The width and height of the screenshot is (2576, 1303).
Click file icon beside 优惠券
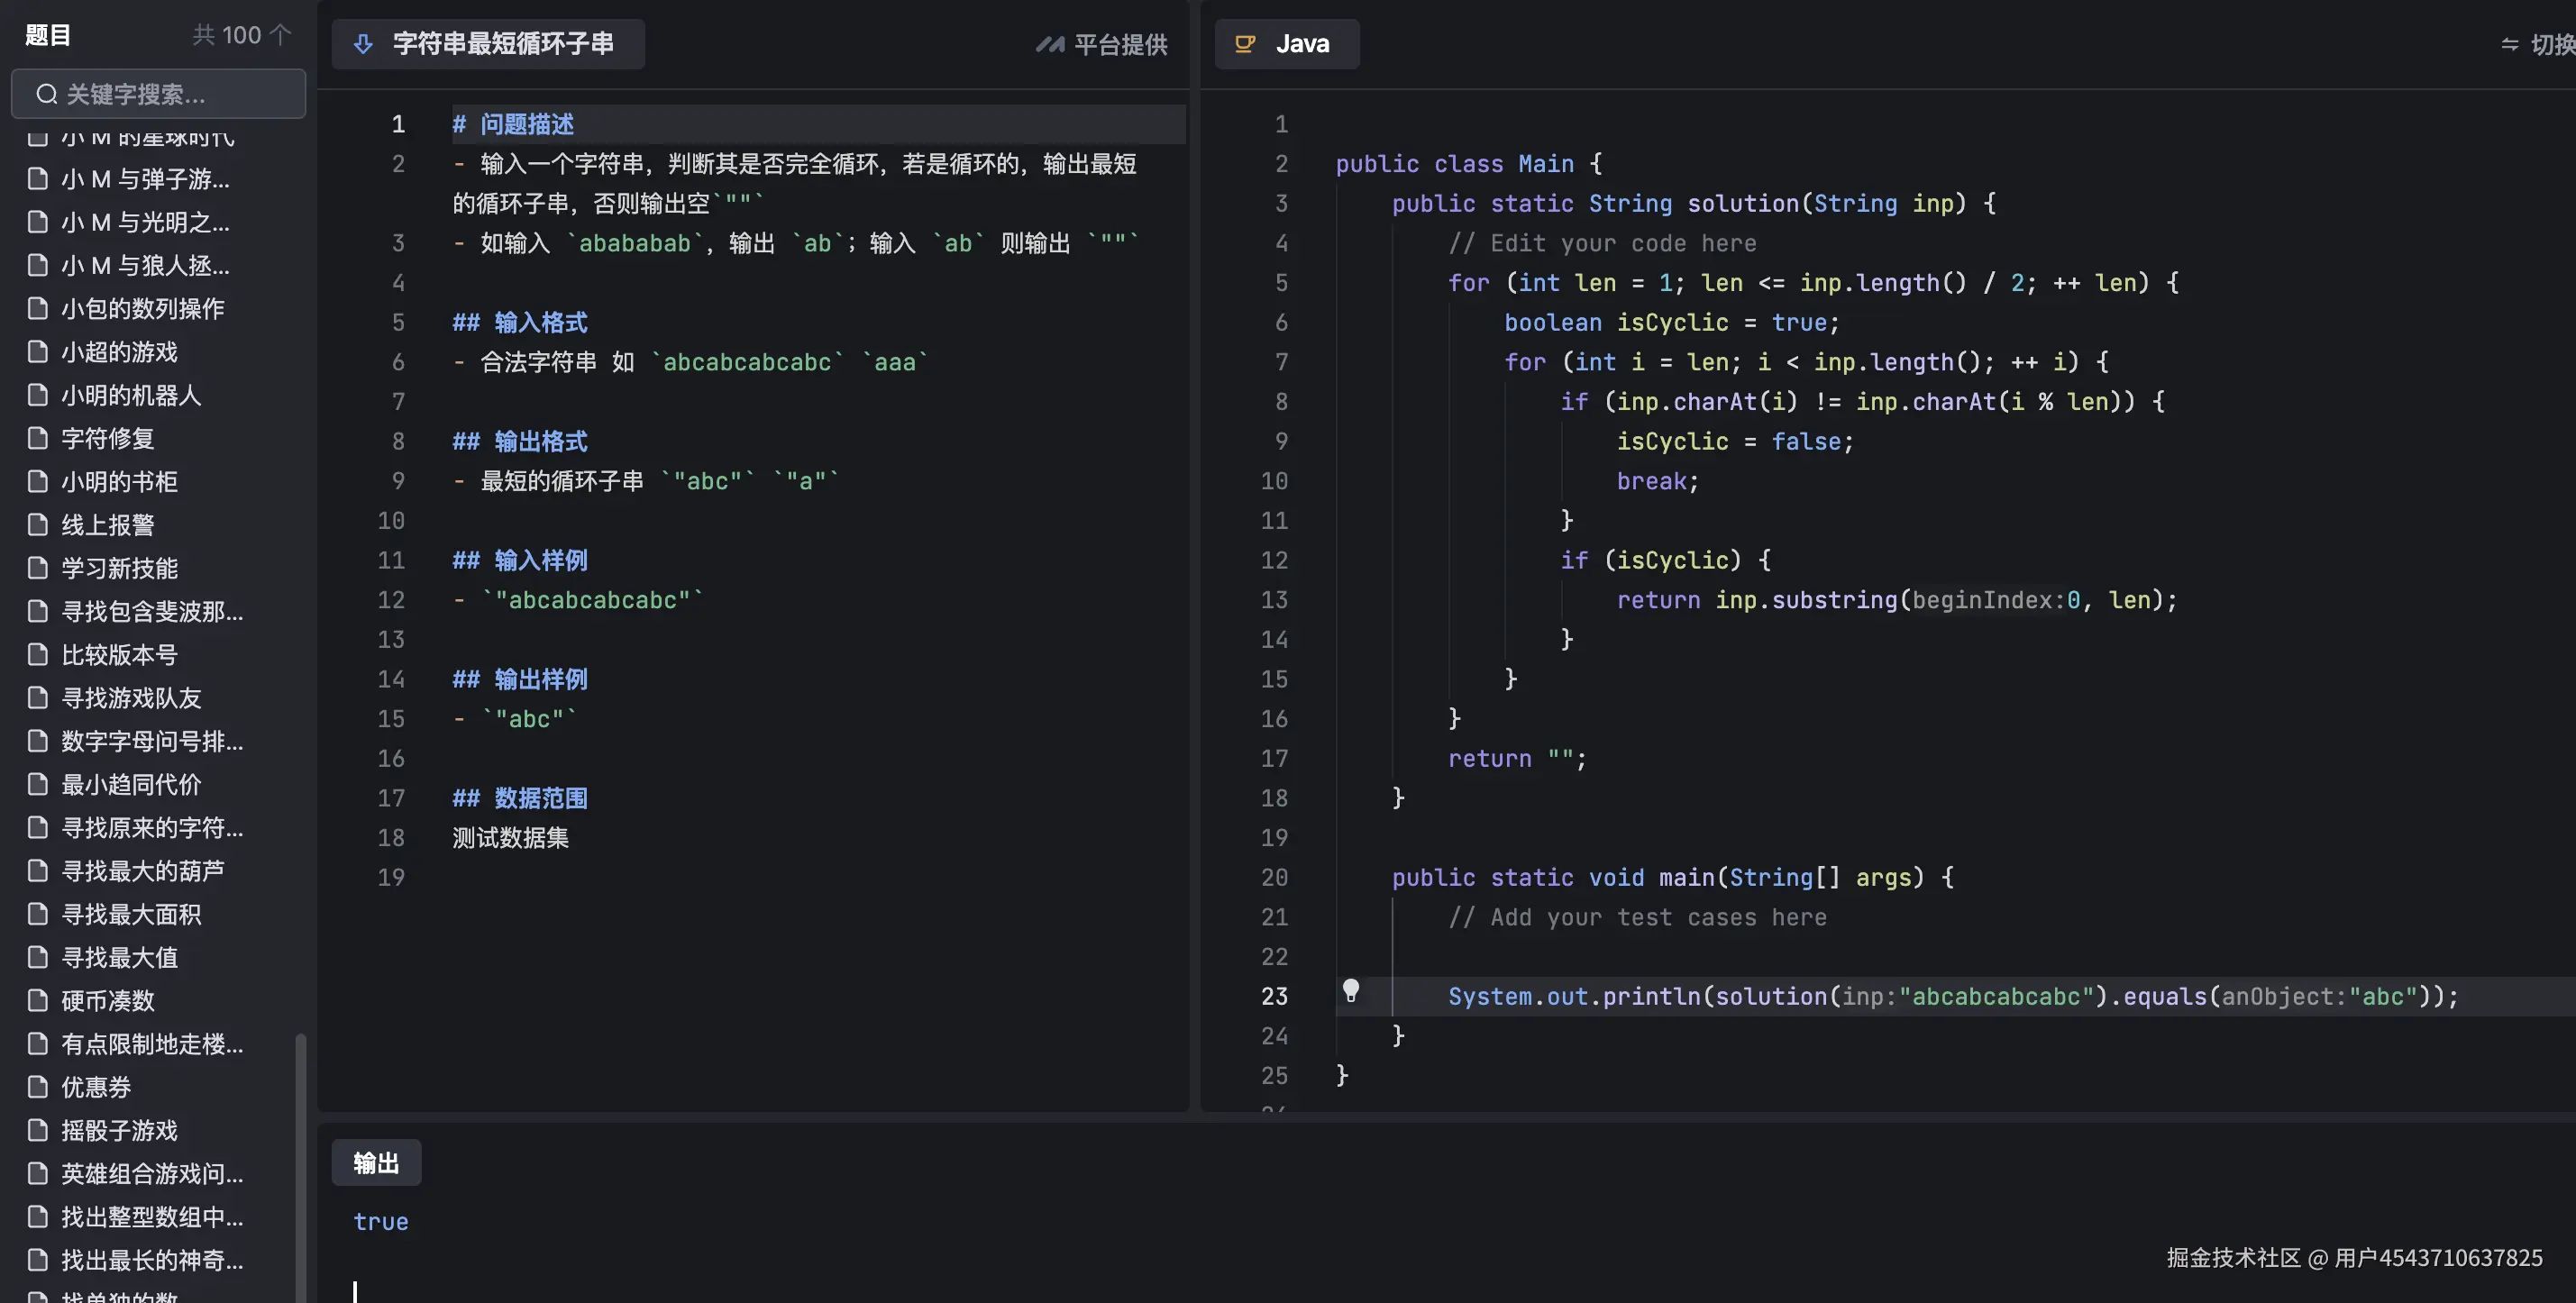point(38,1087)
